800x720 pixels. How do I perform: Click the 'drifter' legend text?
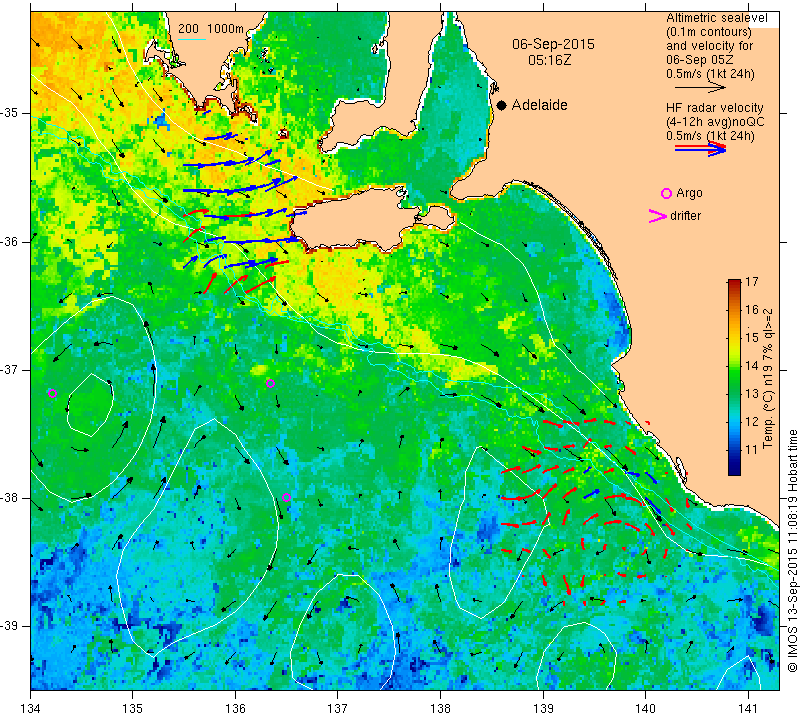pos(685,216)
